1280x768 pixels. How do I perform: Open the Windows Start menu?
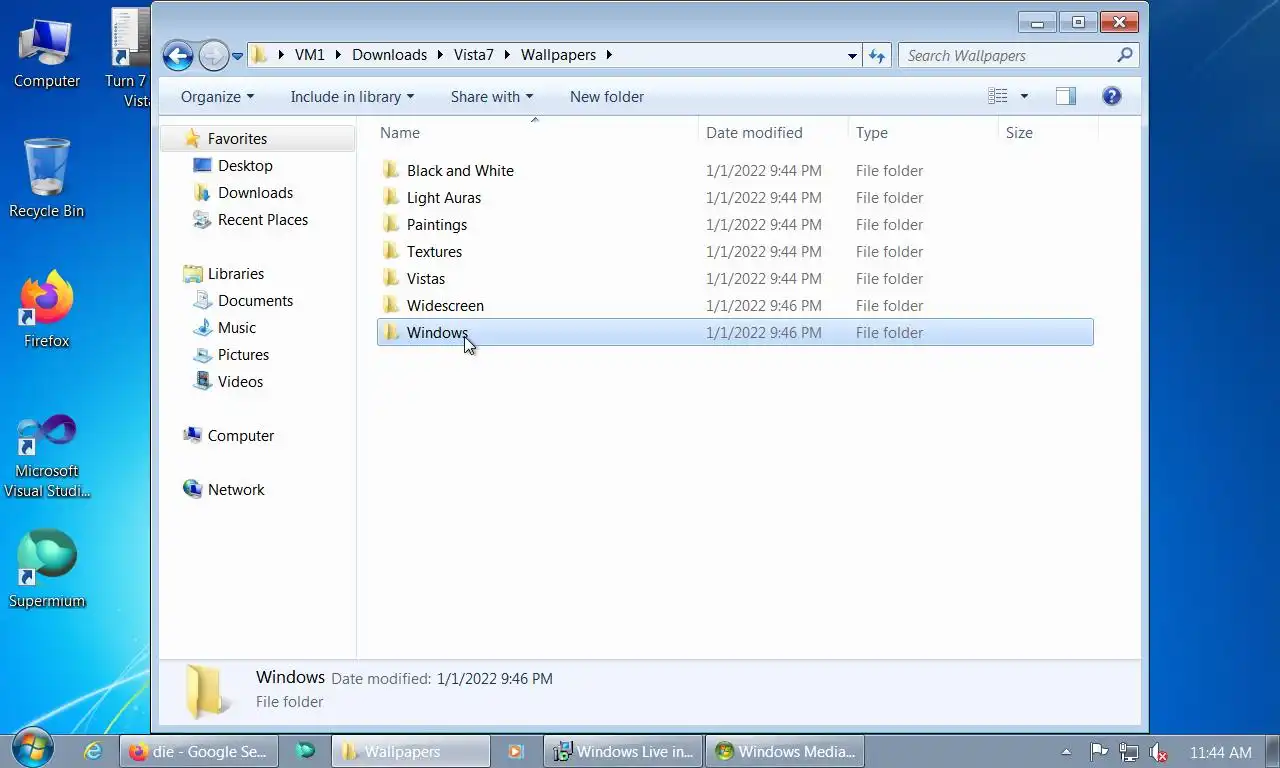[x=33, y=750]
